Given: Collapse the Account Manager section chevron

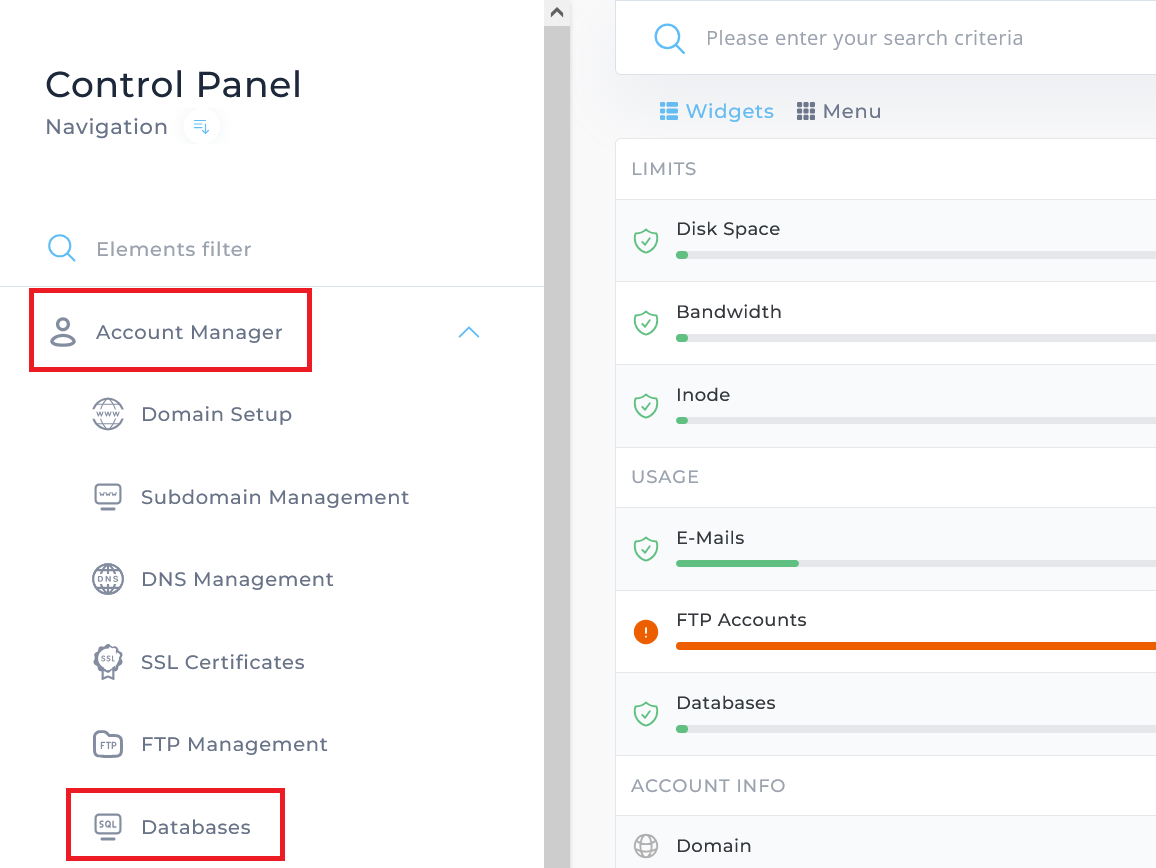Looking at the screenshot, I should pyautogui.click(x=468, y=332).
